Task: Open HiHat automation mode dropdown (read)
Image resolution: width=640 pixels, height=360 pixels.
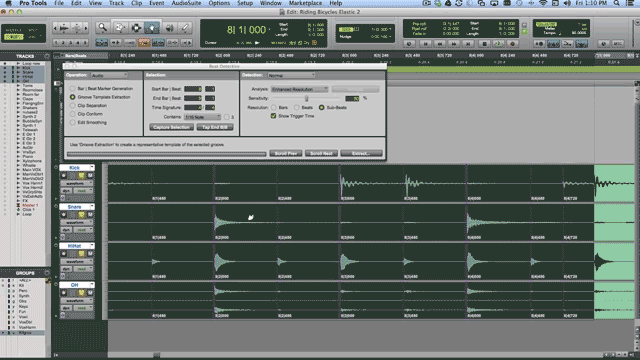Action: click(x=83, y=269)
